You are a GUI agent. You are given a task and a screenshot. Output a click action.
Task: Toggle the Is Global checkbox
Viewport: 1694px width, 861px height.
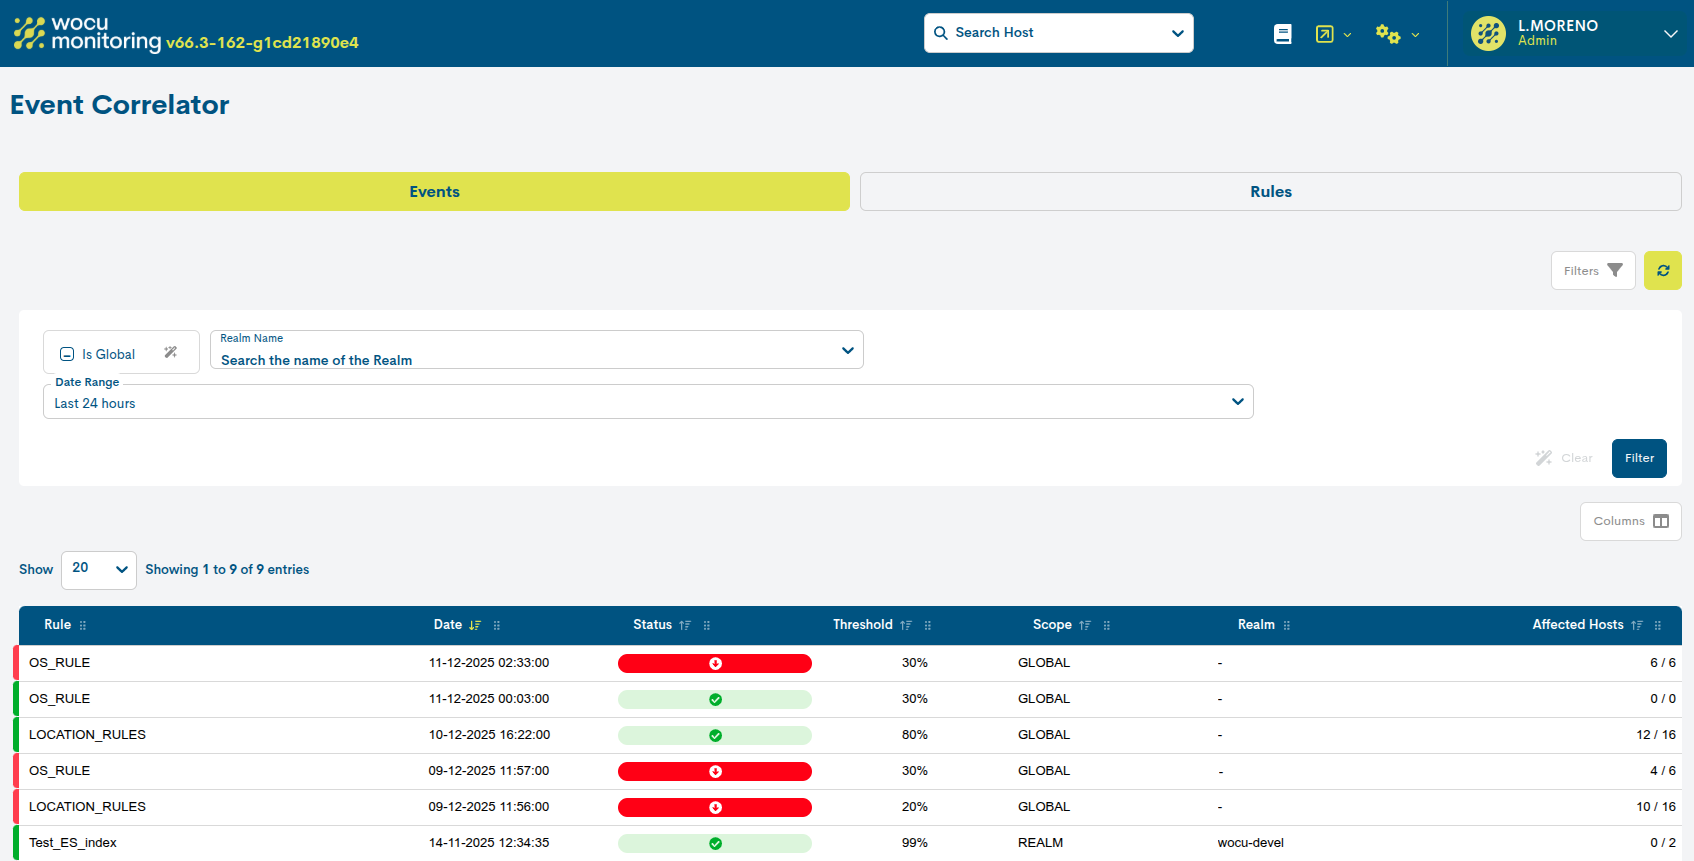pos(67,354)
